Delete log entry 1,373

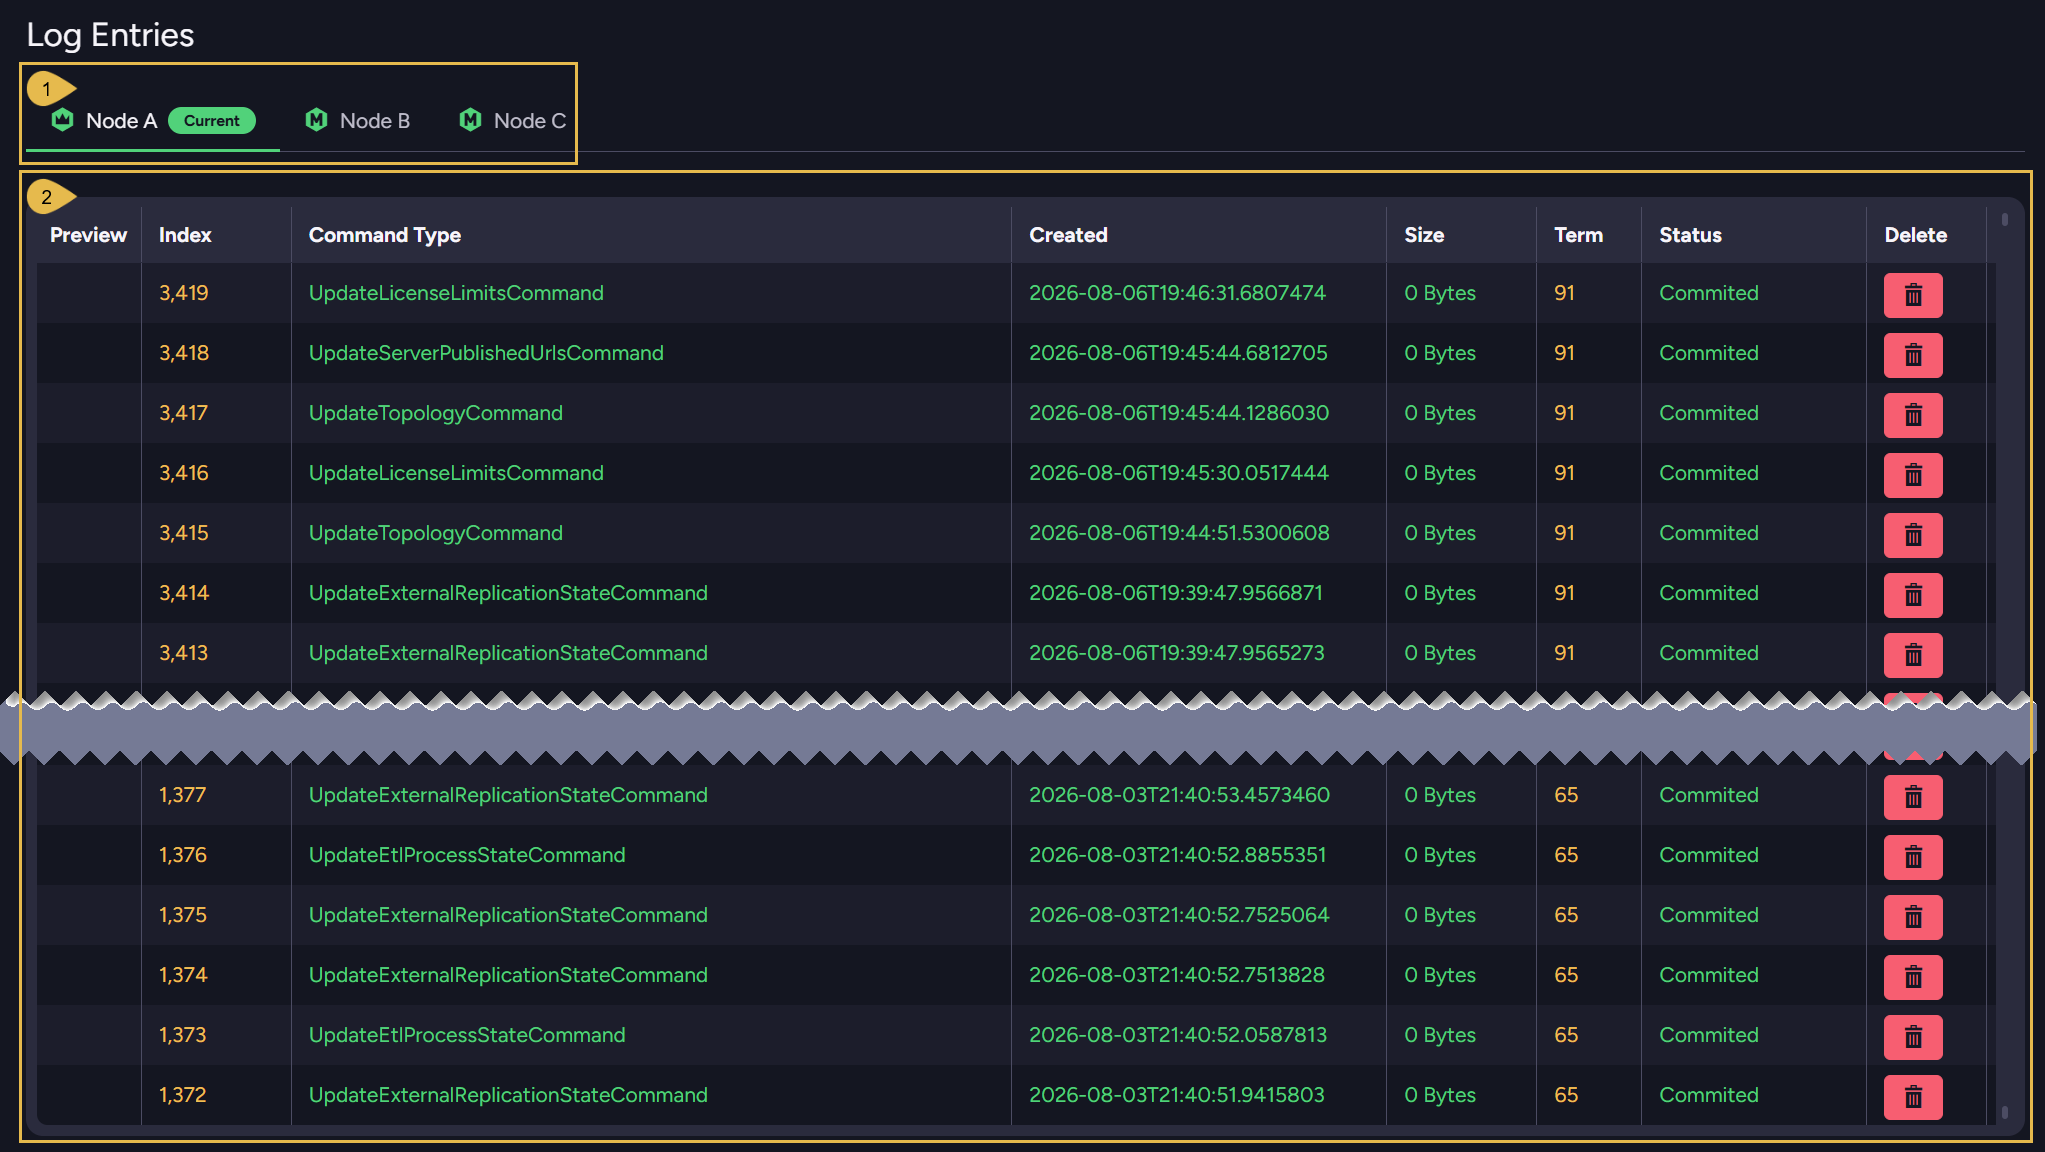coord(1913,1037)
